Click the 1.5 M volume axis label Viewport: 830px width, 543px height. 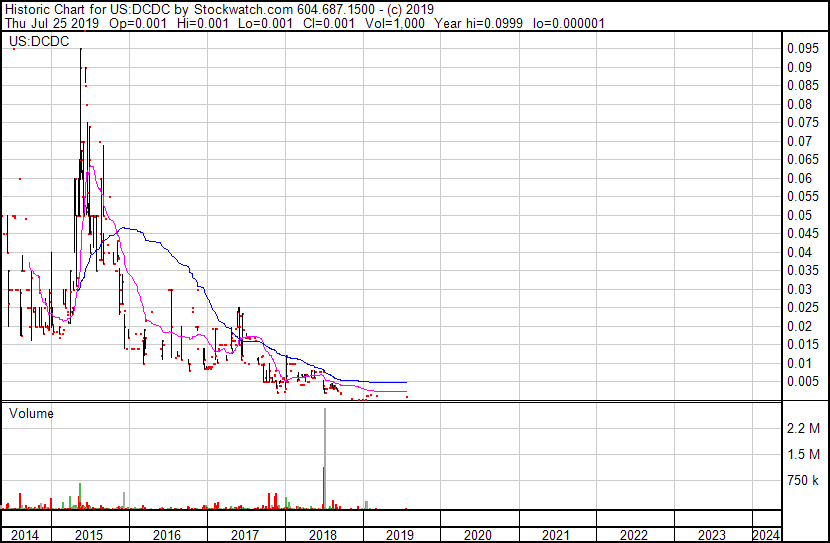tap(803, 454)
